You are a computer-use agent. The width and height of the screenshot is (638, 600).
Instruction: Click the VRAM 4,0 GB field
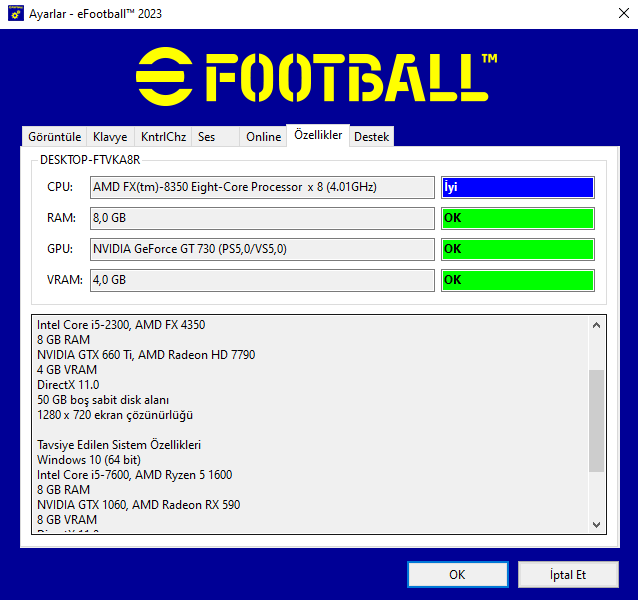[262, 280]
